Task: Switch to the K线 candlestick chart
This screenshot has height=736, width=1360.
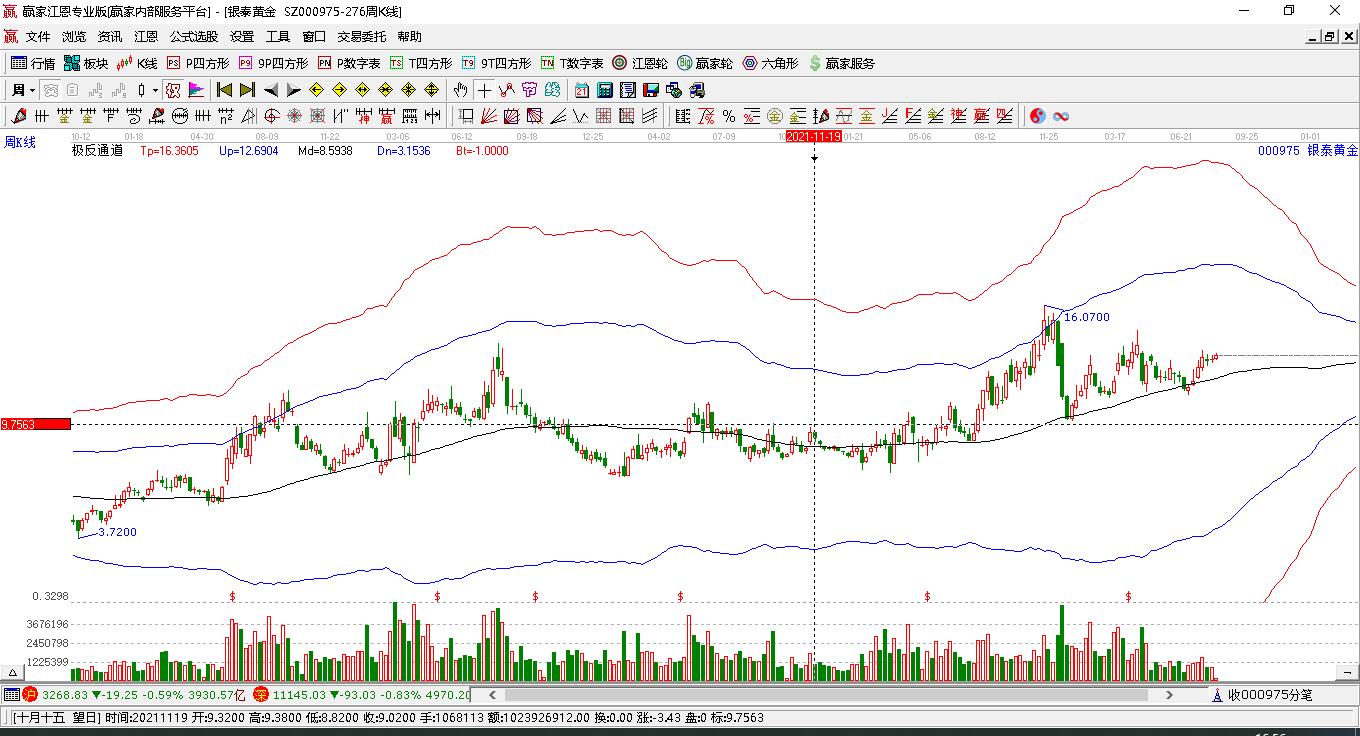Action: (137, 63)
